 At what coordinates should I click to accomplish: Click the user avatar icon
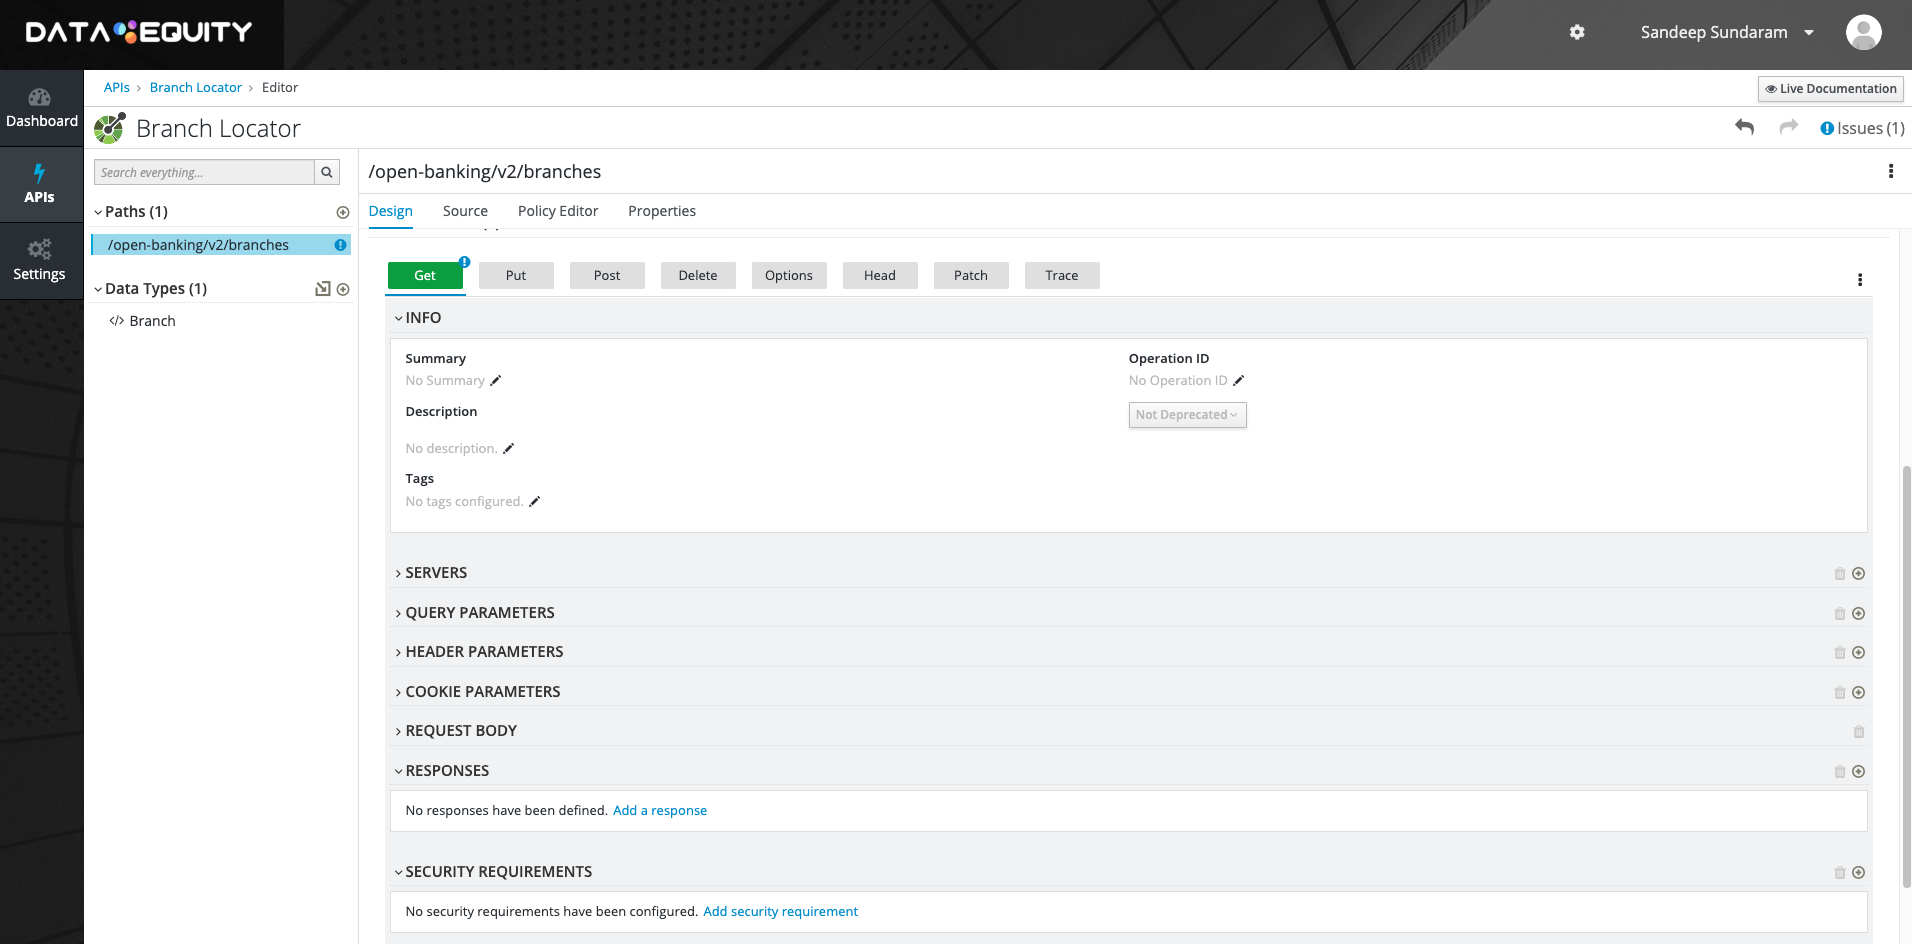pos(1863,32)
